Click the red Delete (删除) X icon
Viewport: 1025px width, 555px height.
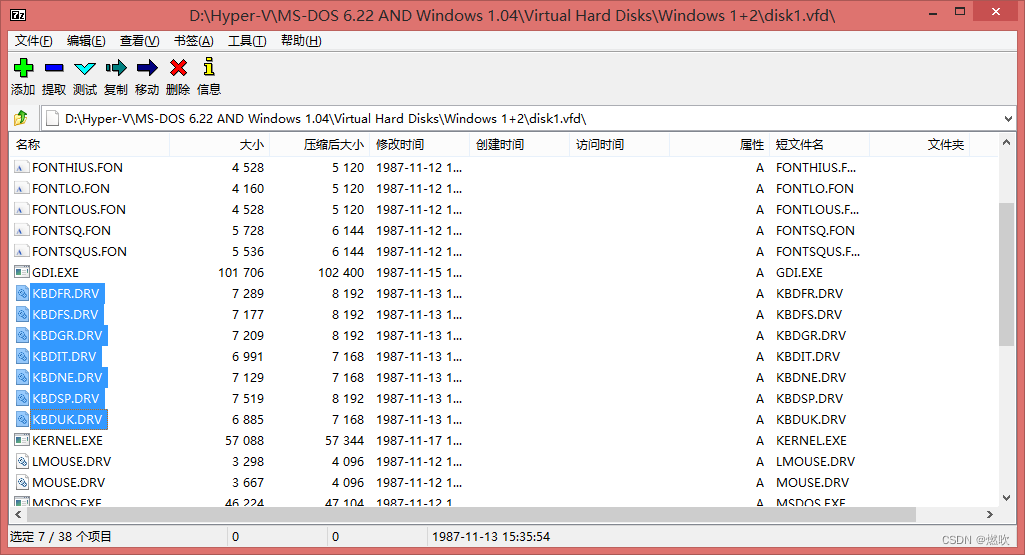pyautogui.click(x=178, y=67)
